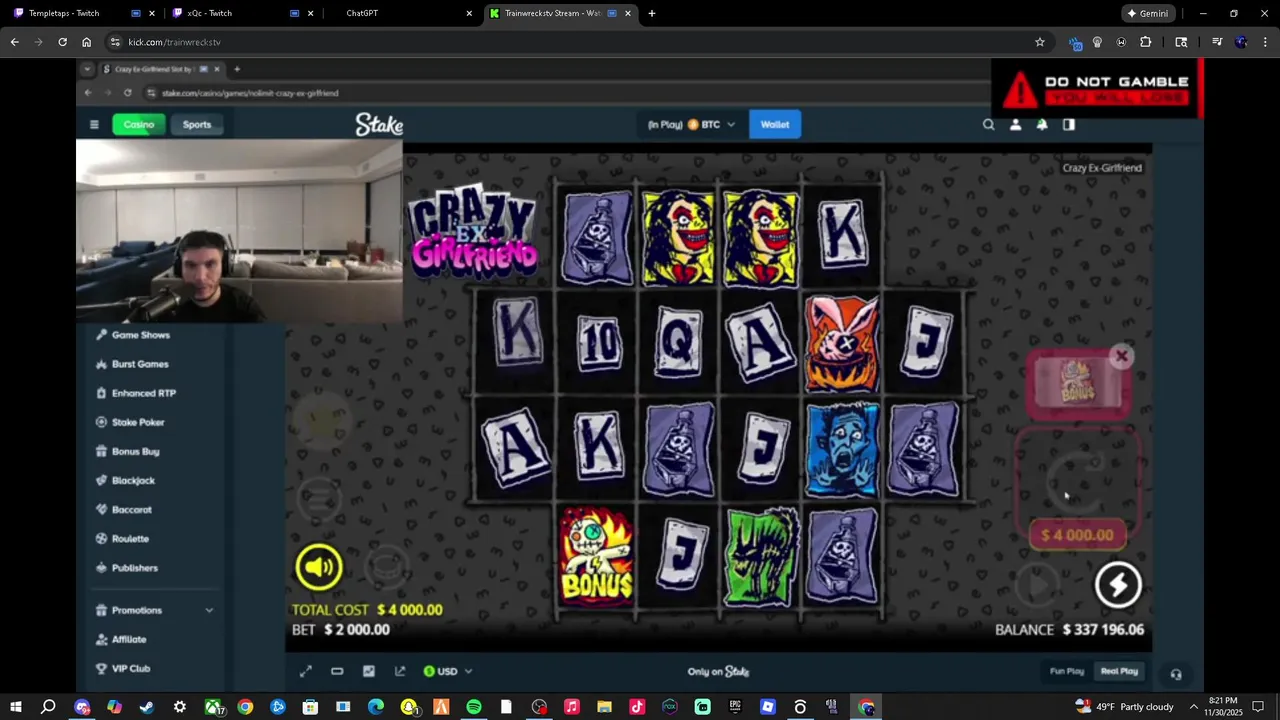The image size is (1280, 720).
Task: Open a new Chrome tab
Action: [652, 13]
